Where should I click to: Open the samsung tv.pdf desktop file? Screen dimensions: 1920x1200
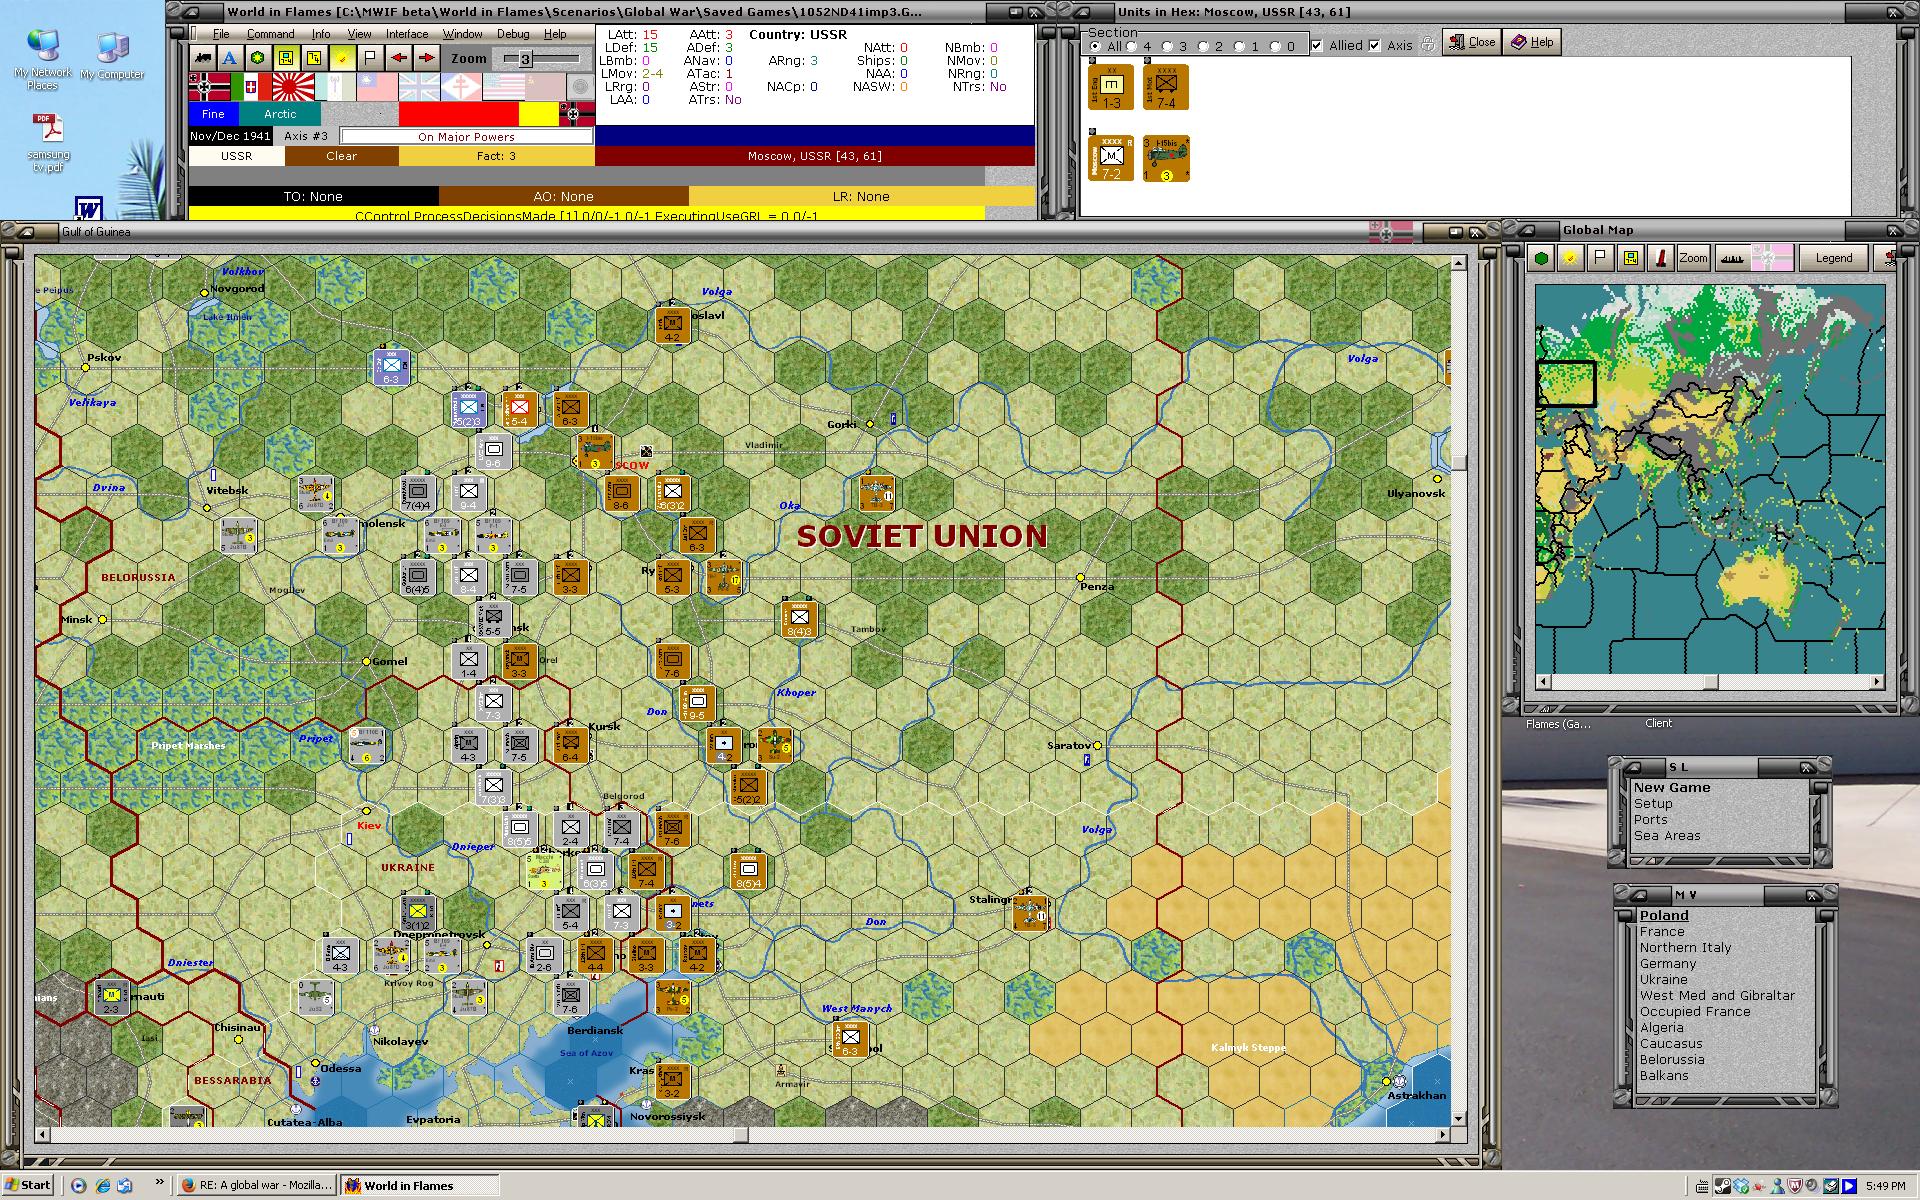pyautogui.click(x=48, y=142)
